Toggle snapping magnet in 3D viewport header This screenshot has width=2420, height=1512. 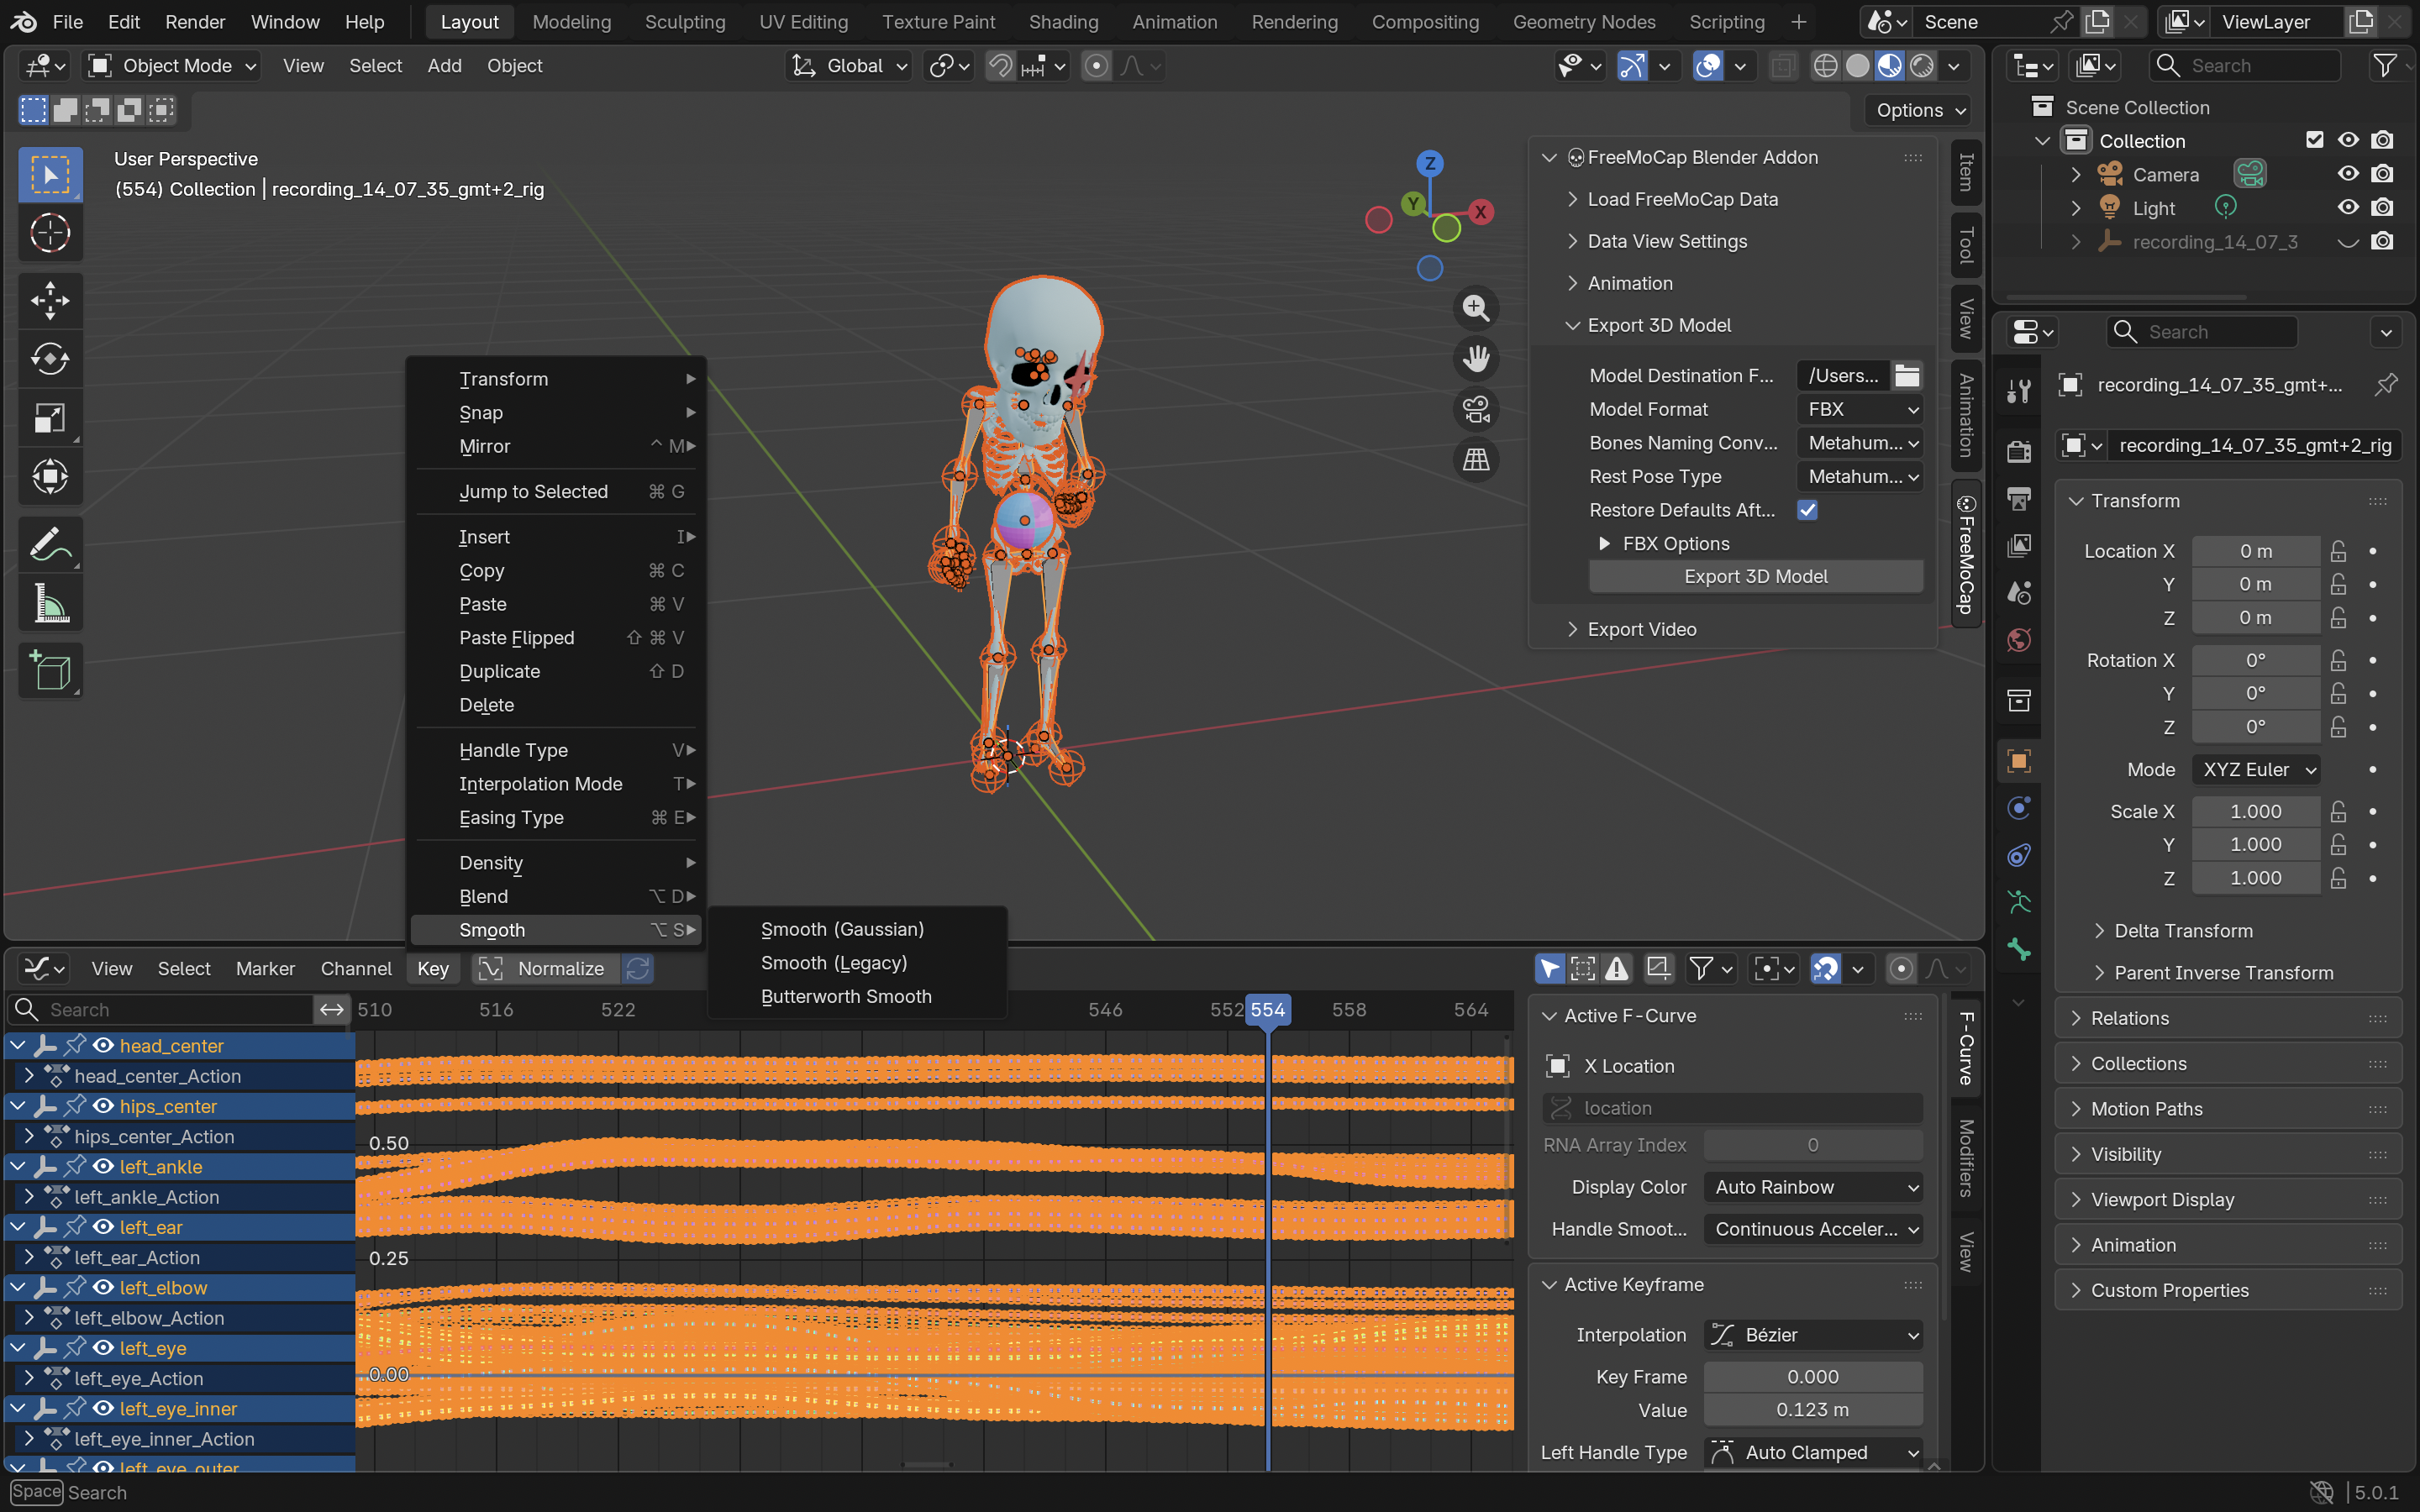click(x=1000, y=66)
